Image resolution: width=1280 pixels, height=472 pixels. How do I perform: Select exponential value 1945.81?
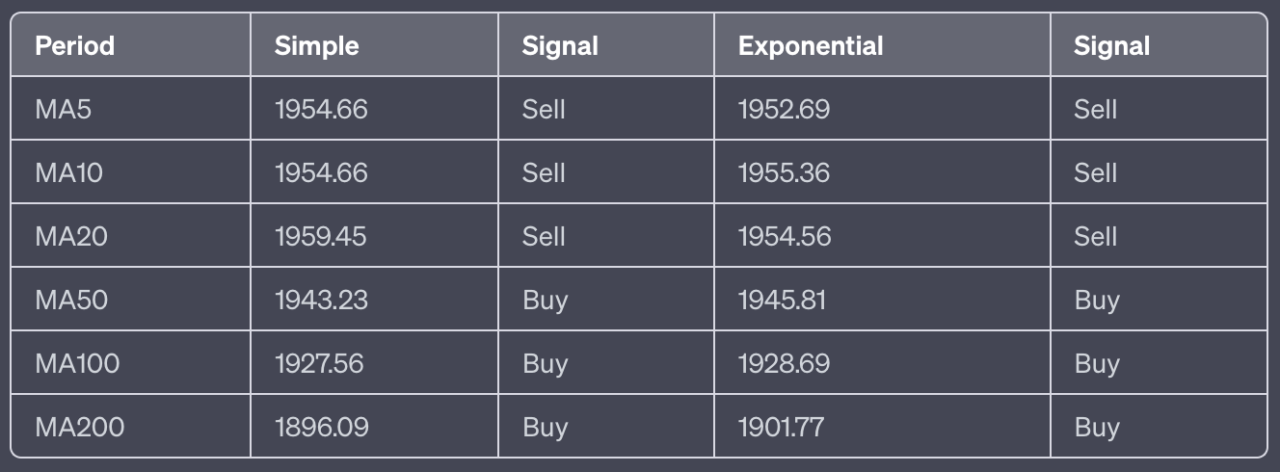[x=782, y=300]
